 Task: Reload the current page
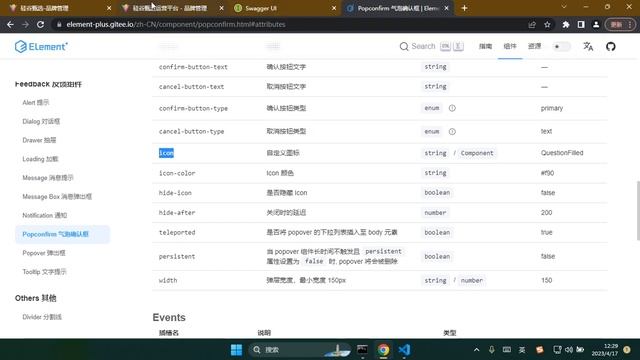[40, 24]
